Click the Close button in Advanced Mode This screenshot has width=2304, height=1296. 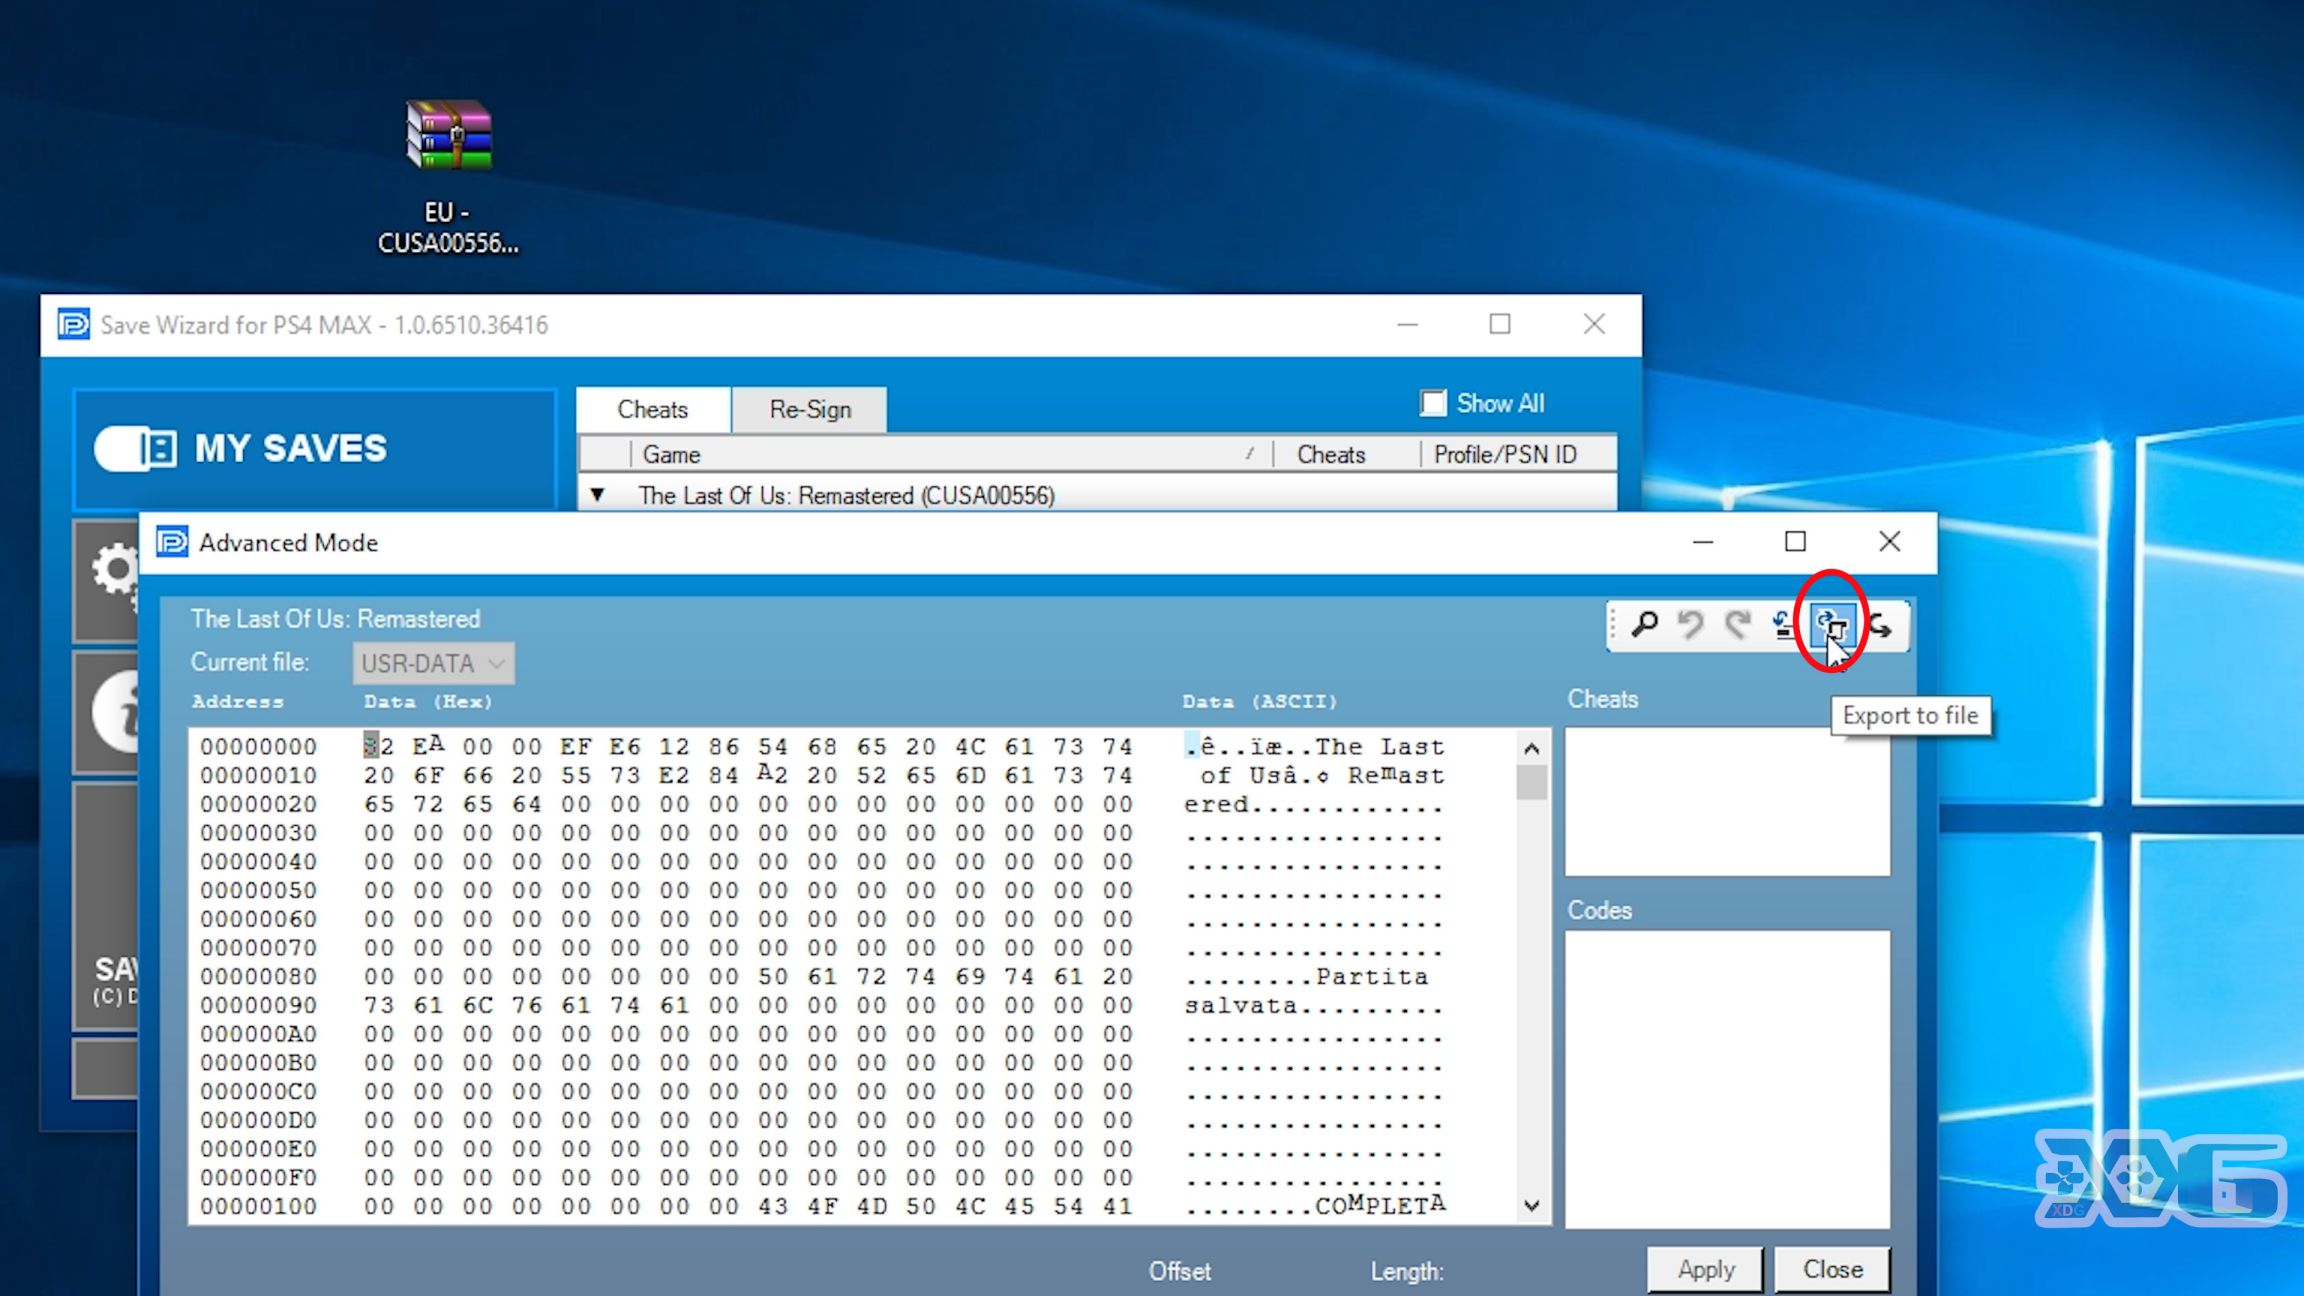point(1832,1269)
